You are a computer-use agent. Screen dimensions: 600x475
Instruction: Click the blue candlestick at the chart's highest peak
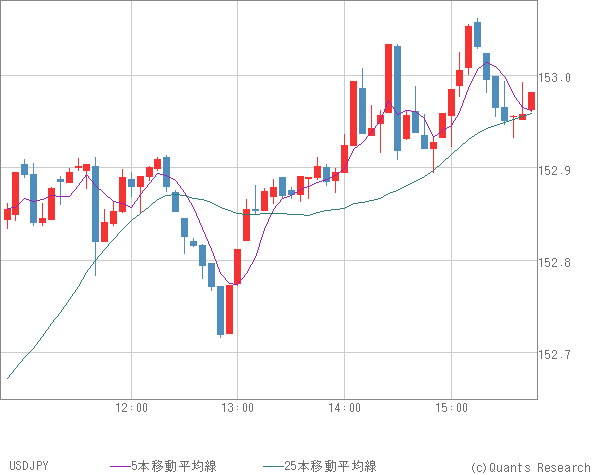click(x=477, y=35)
